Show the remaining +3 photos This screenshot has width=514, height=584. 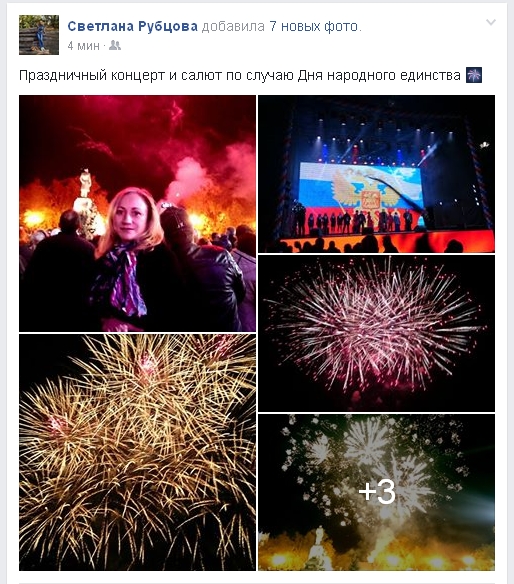tap(377, 492)
